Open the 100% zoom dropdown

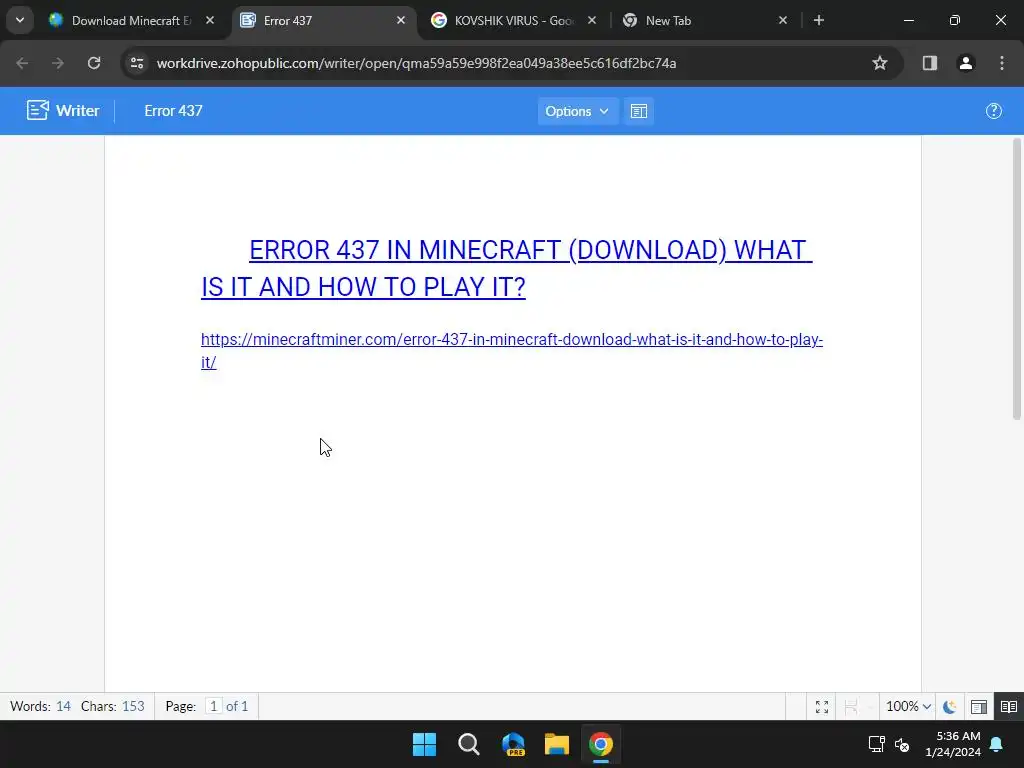(908, 706)
